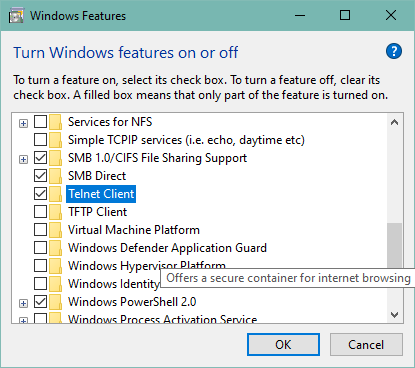Image resolution: width=415 pixels, height=368 pixels.
Task: Click the Windows Features title bar icon
Action: click(x=16, y=16)
